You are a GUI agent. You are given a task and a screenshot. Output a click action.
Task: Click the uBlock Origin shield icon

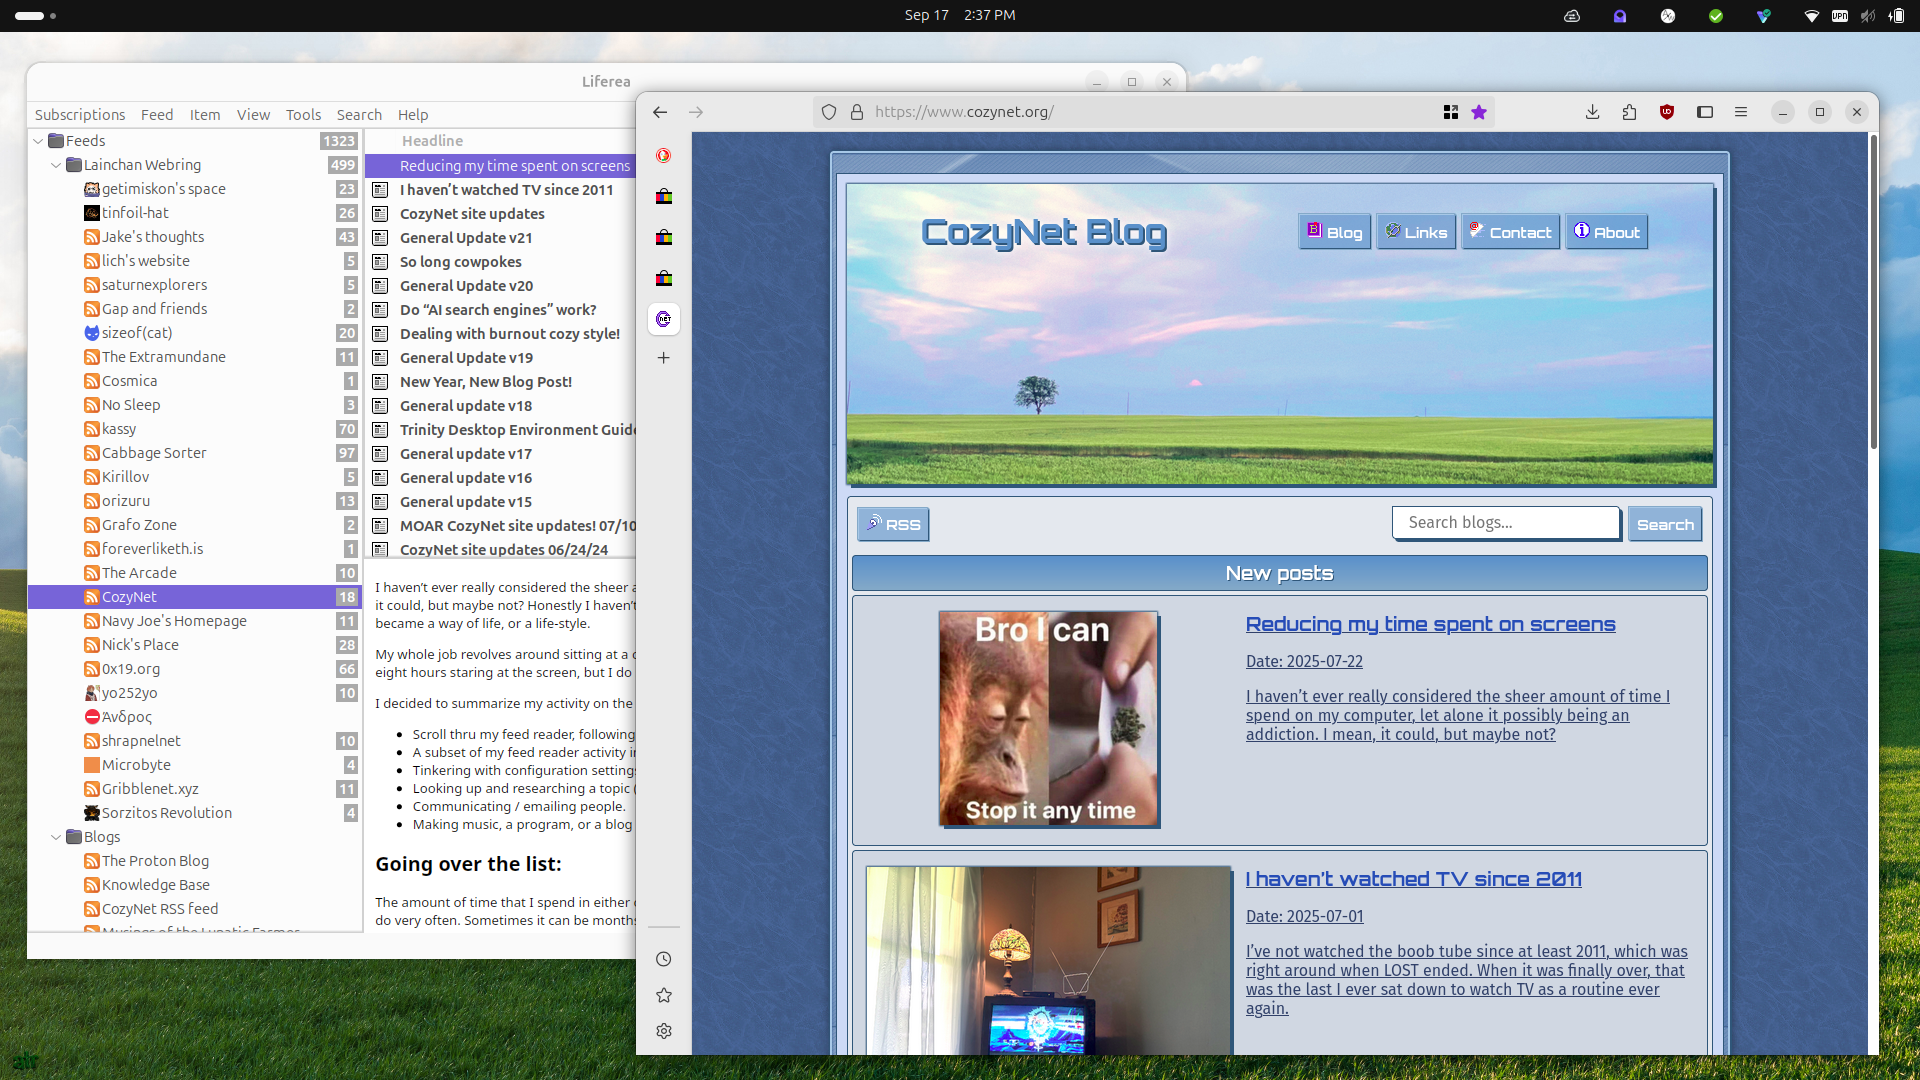point(1666,112)
